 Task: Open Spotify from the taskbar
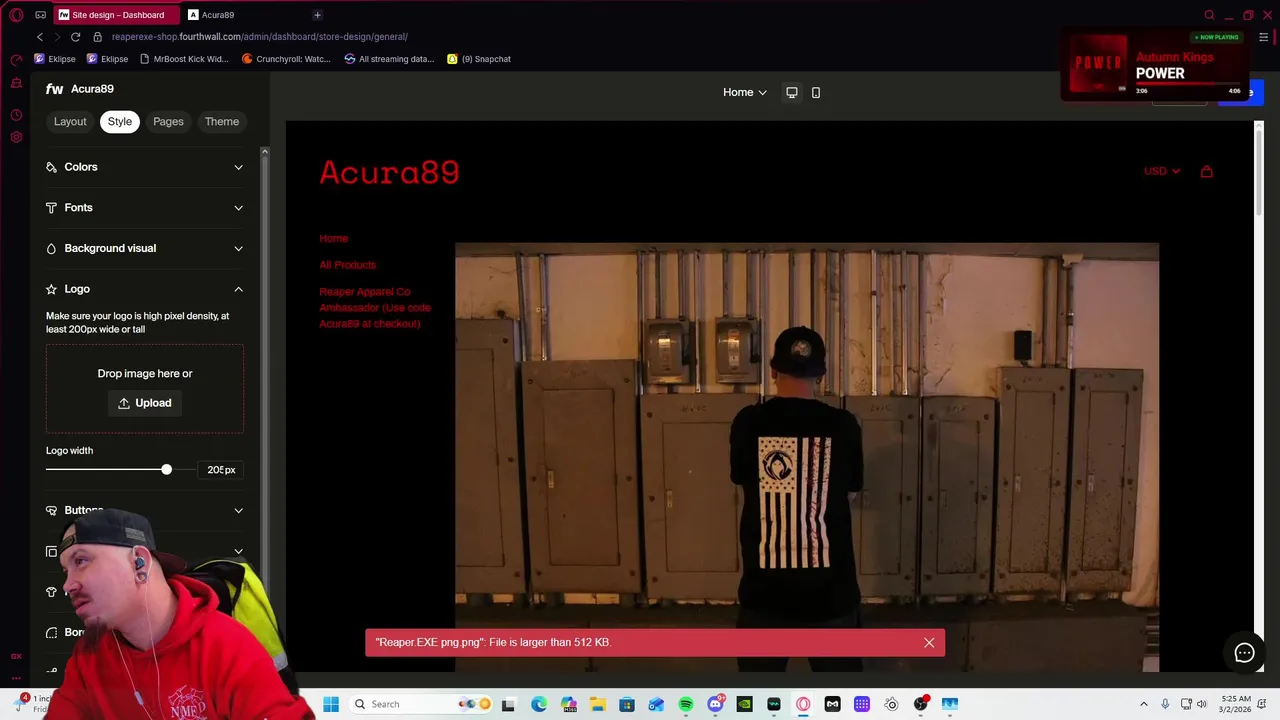[685, 704]
